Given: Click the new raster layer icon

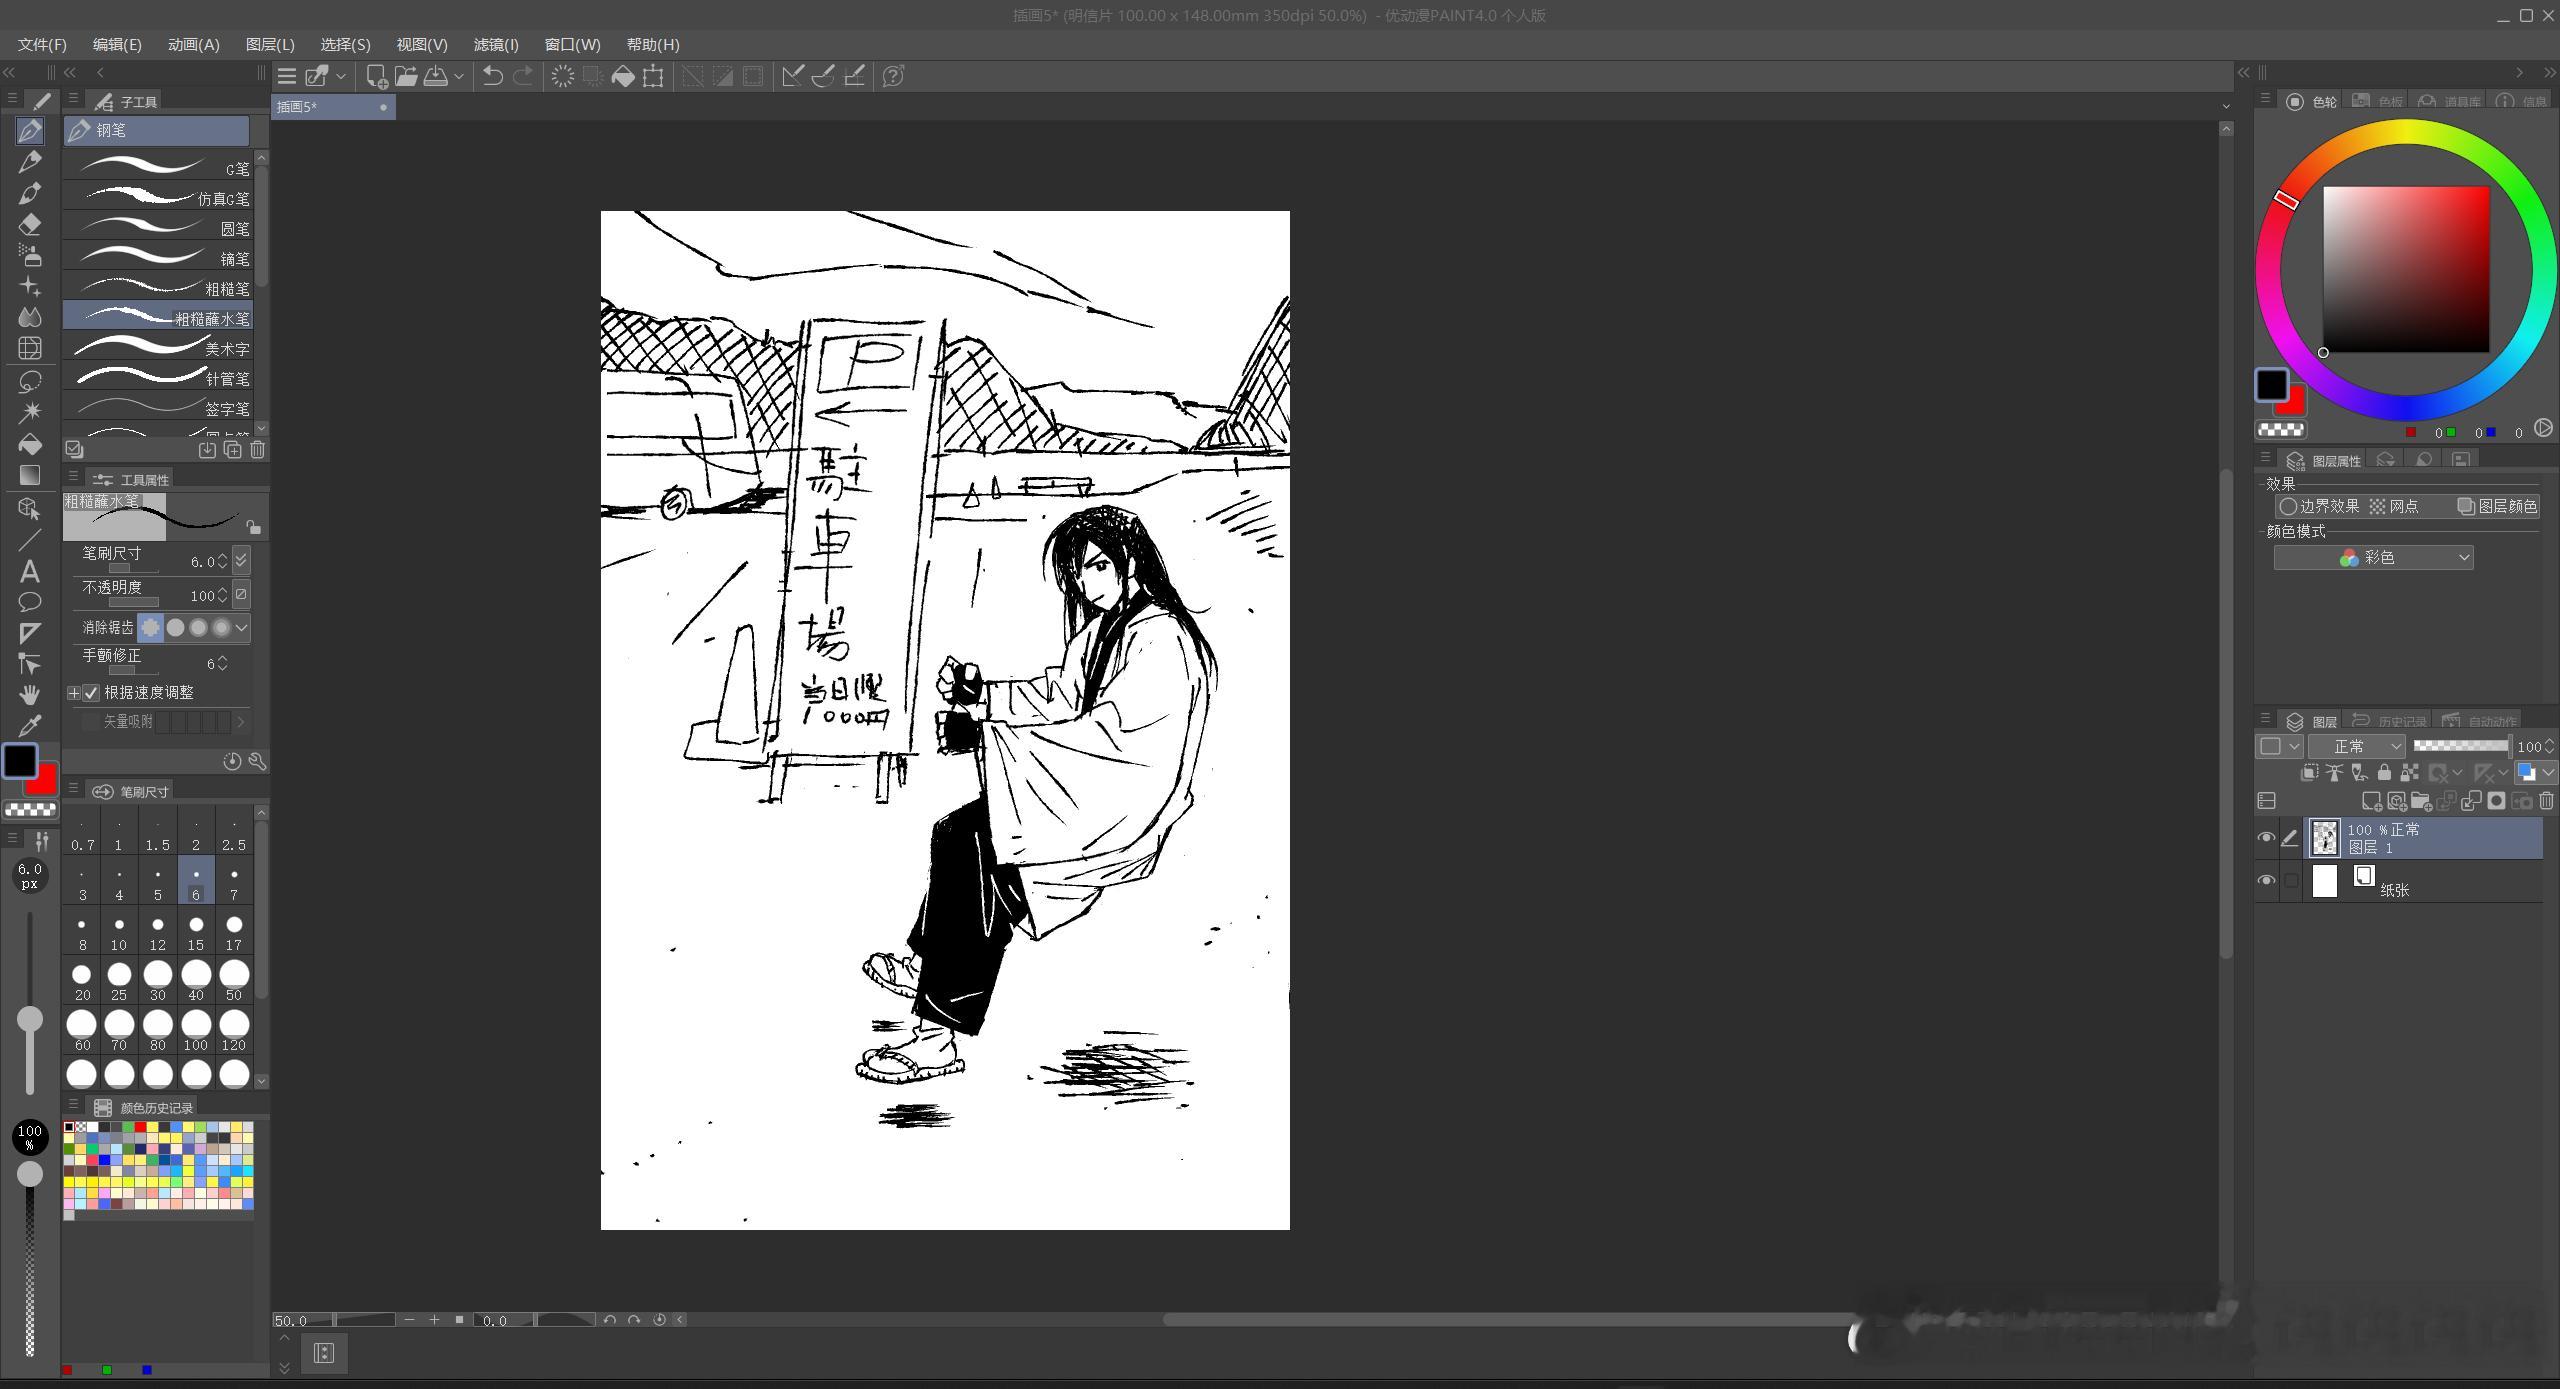Looking at the screenshot, I should (2371, 801).
